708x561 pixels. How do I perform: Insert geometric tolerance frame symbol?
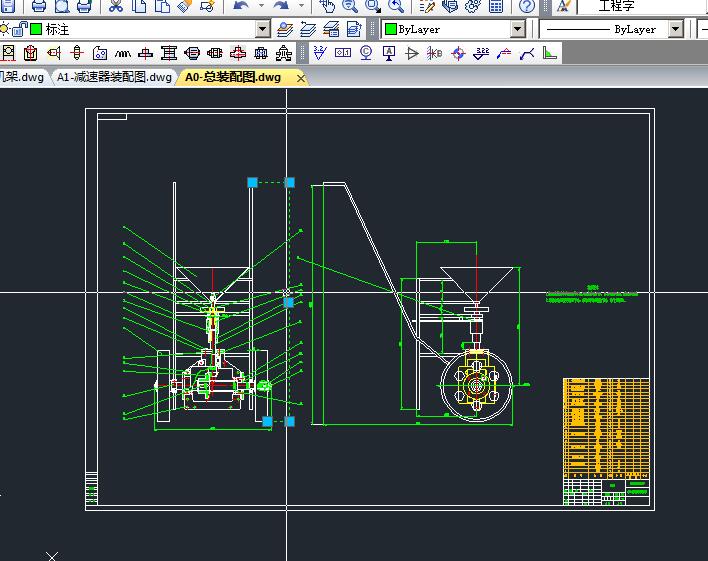click(343, 53)
